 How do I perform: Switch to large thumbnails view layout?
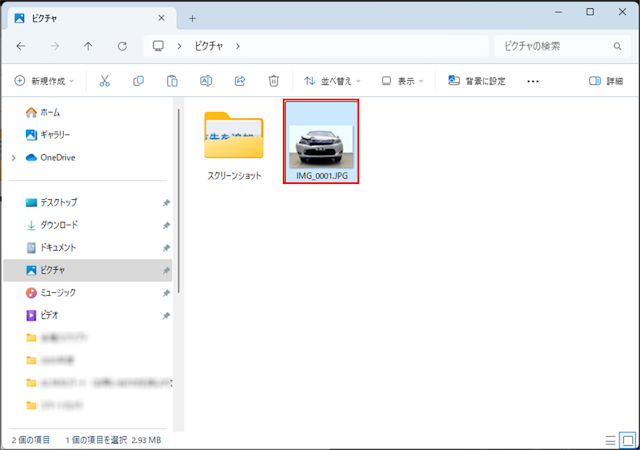point(627,439)
